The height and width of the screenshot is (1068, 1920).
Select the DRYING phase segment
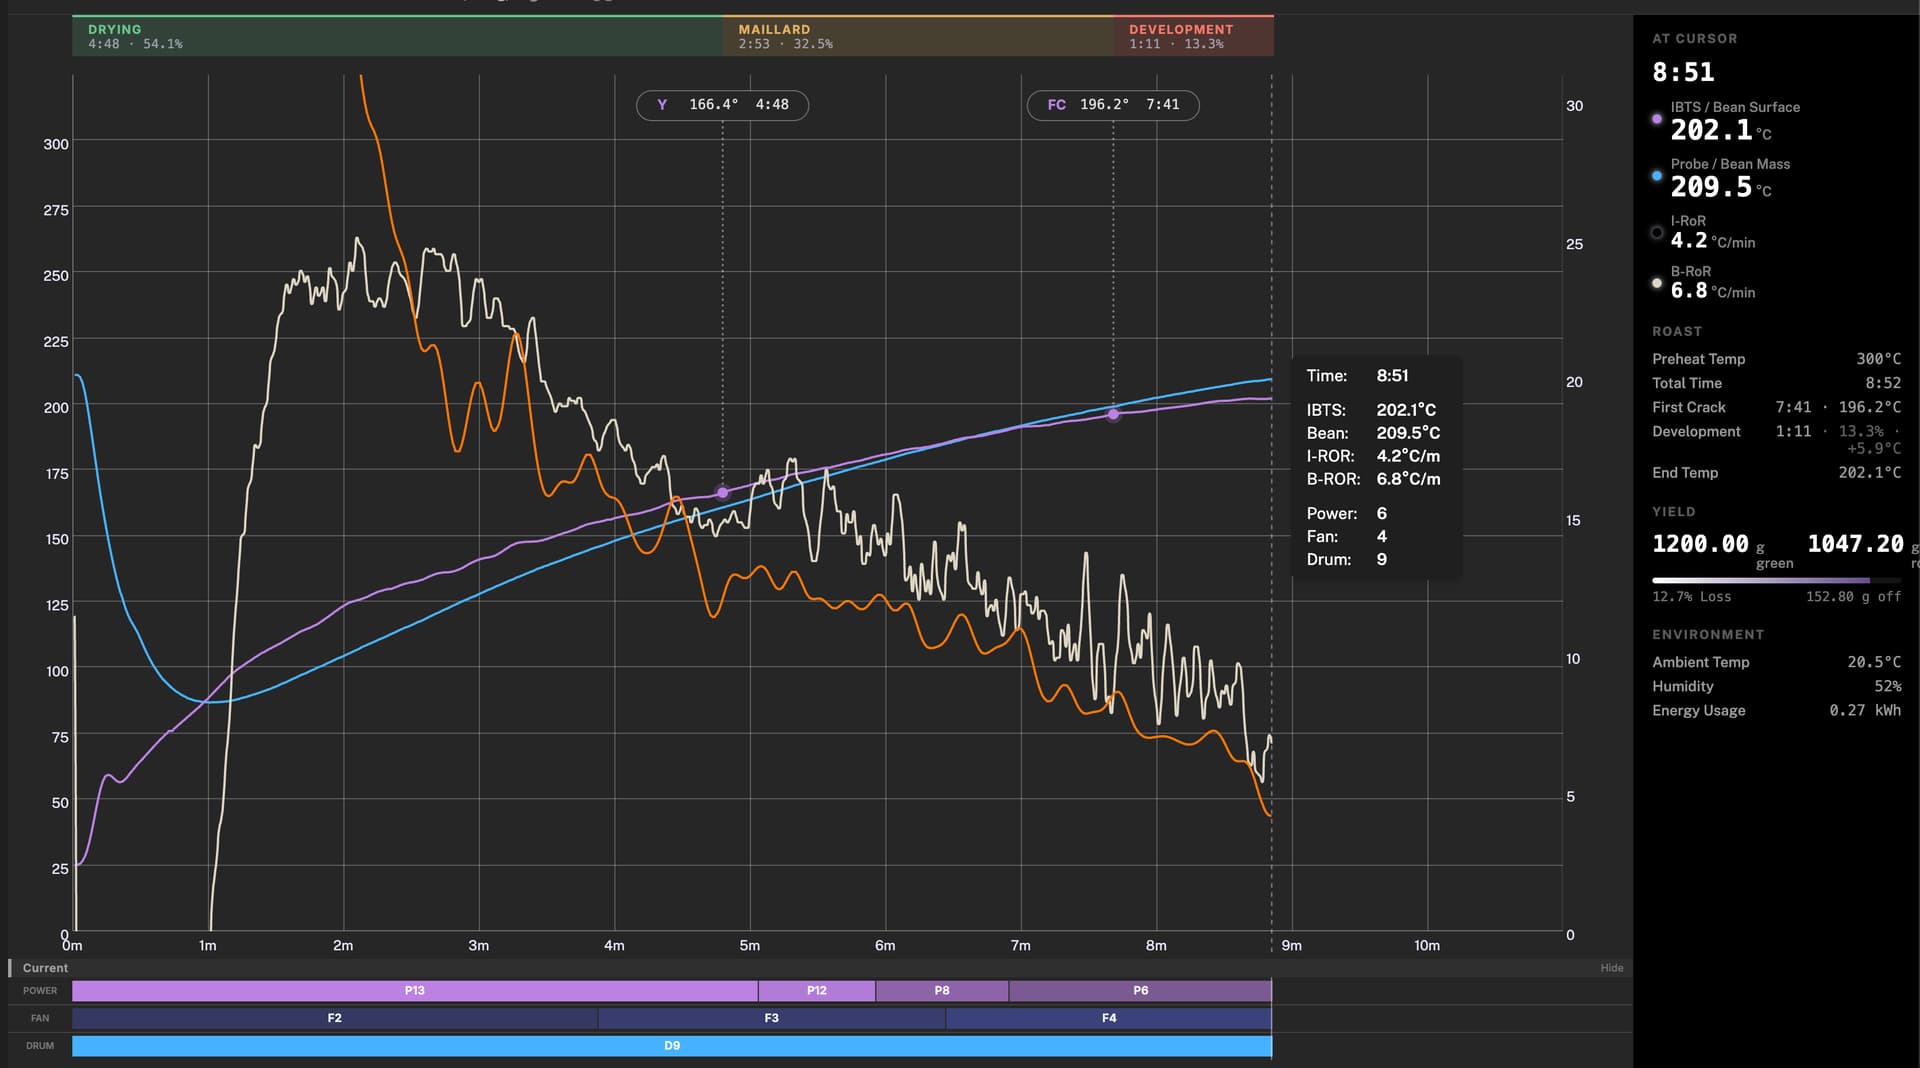point(397,36)
